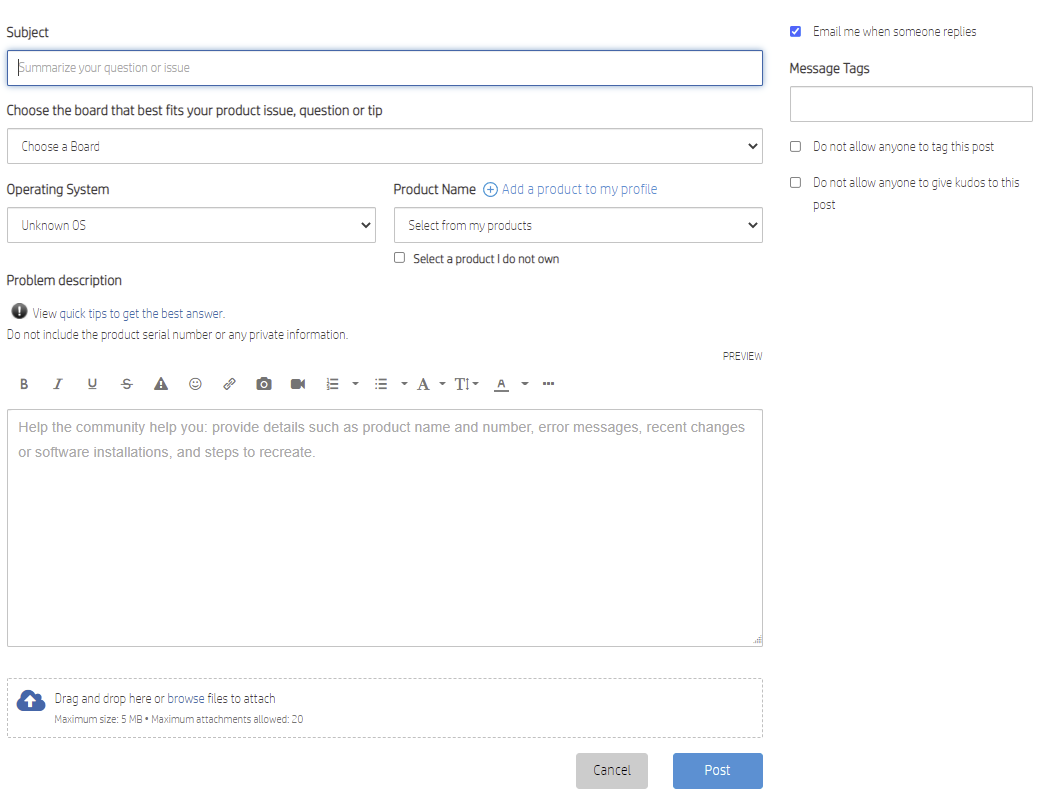1039x793 pixels.
Task: Open the more formatting options menu
Action: coord(548,383)
